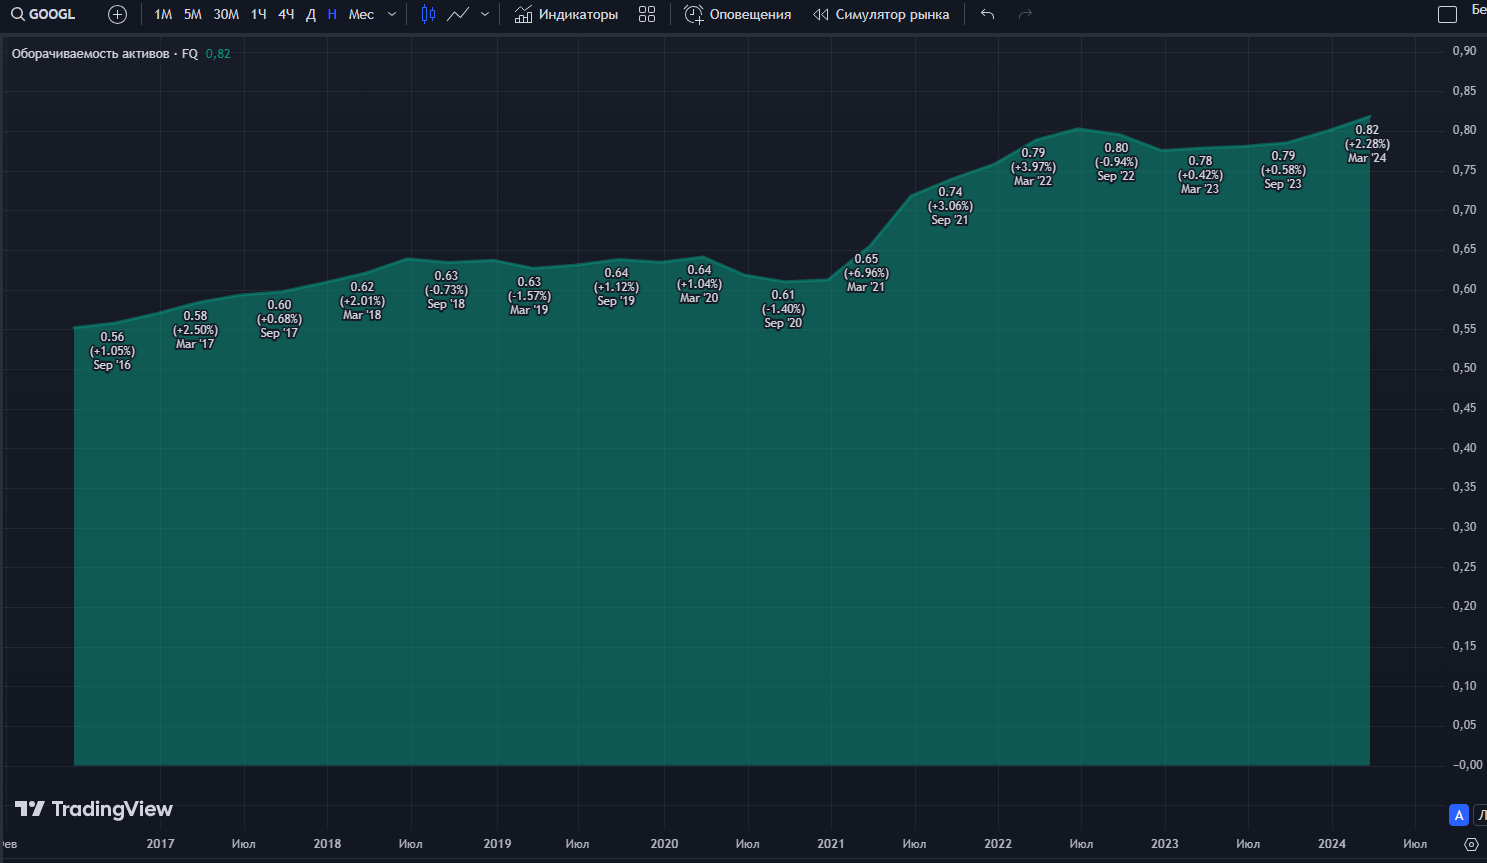Click the Sep '21 data label 0.74

(950, 206)
